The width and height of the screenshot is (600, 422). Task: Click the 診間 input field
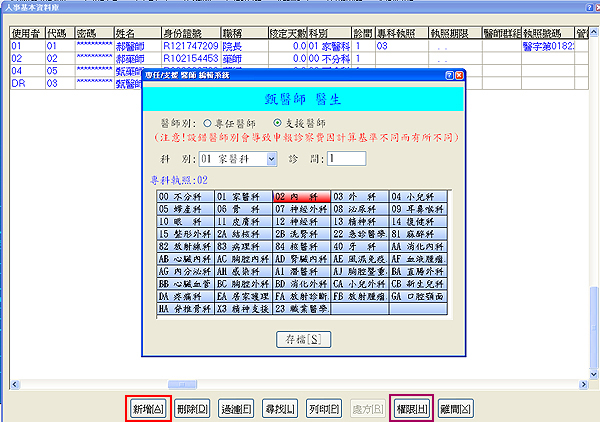point(346,158)
